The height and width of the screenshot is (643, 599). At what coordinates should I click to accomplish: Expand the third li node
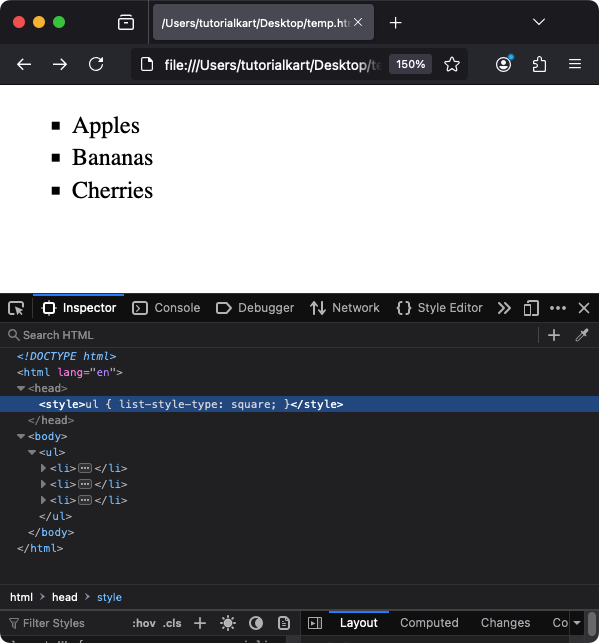(43, 500)
